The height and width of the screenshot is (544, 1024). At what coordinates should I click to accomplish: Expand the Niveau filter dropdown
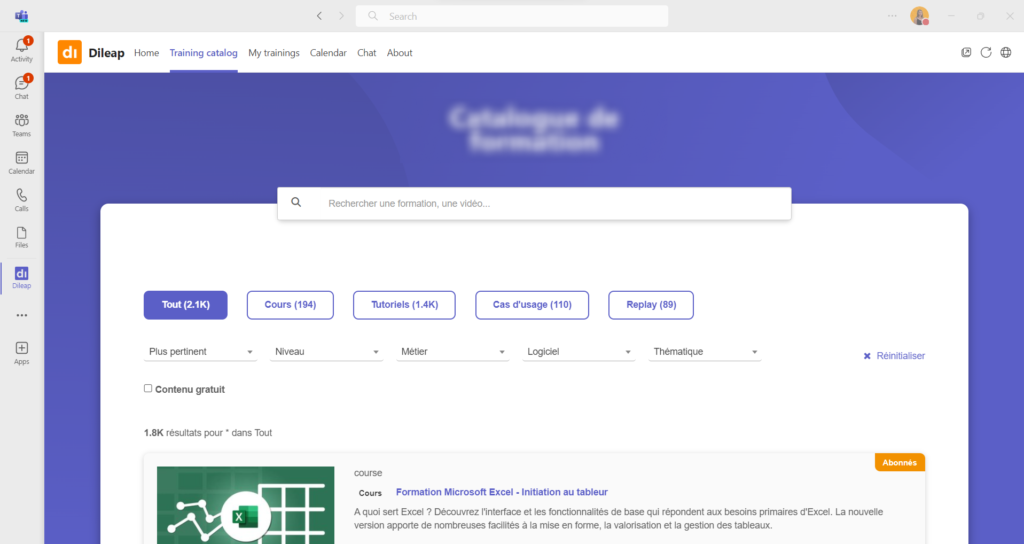327,352
